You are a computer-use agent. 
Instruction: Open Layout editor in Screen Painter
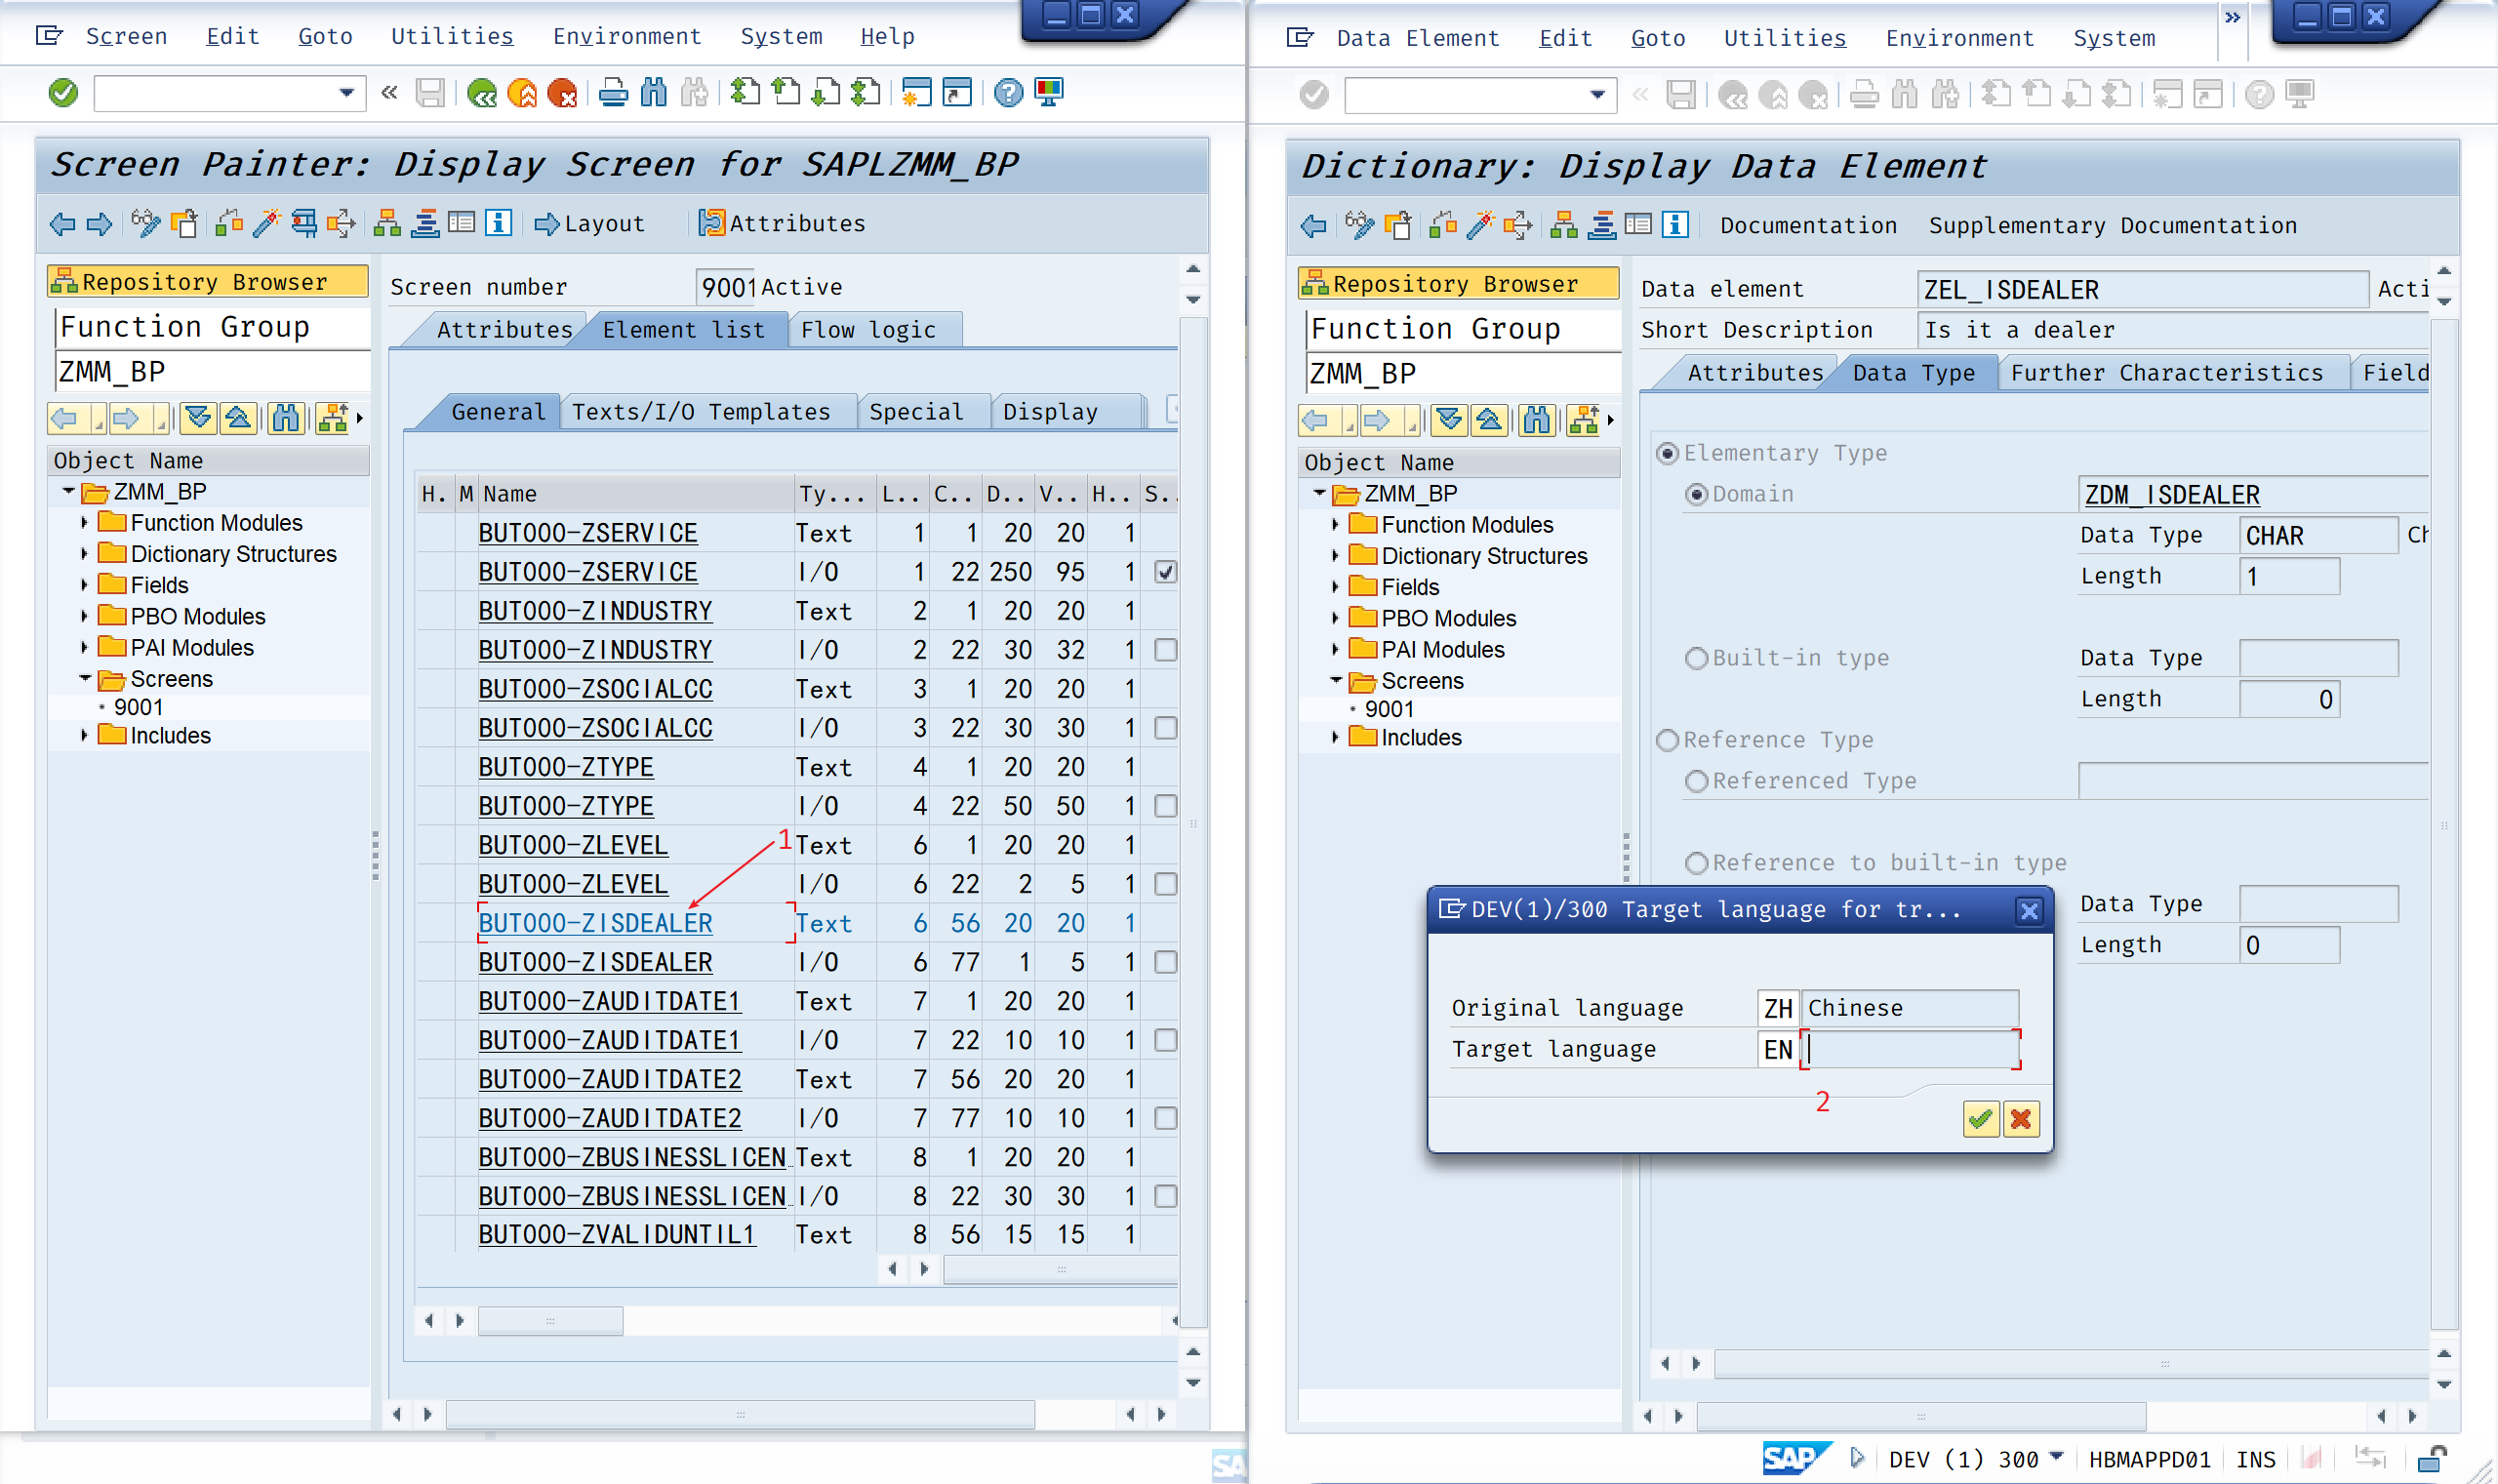[590, 223]
